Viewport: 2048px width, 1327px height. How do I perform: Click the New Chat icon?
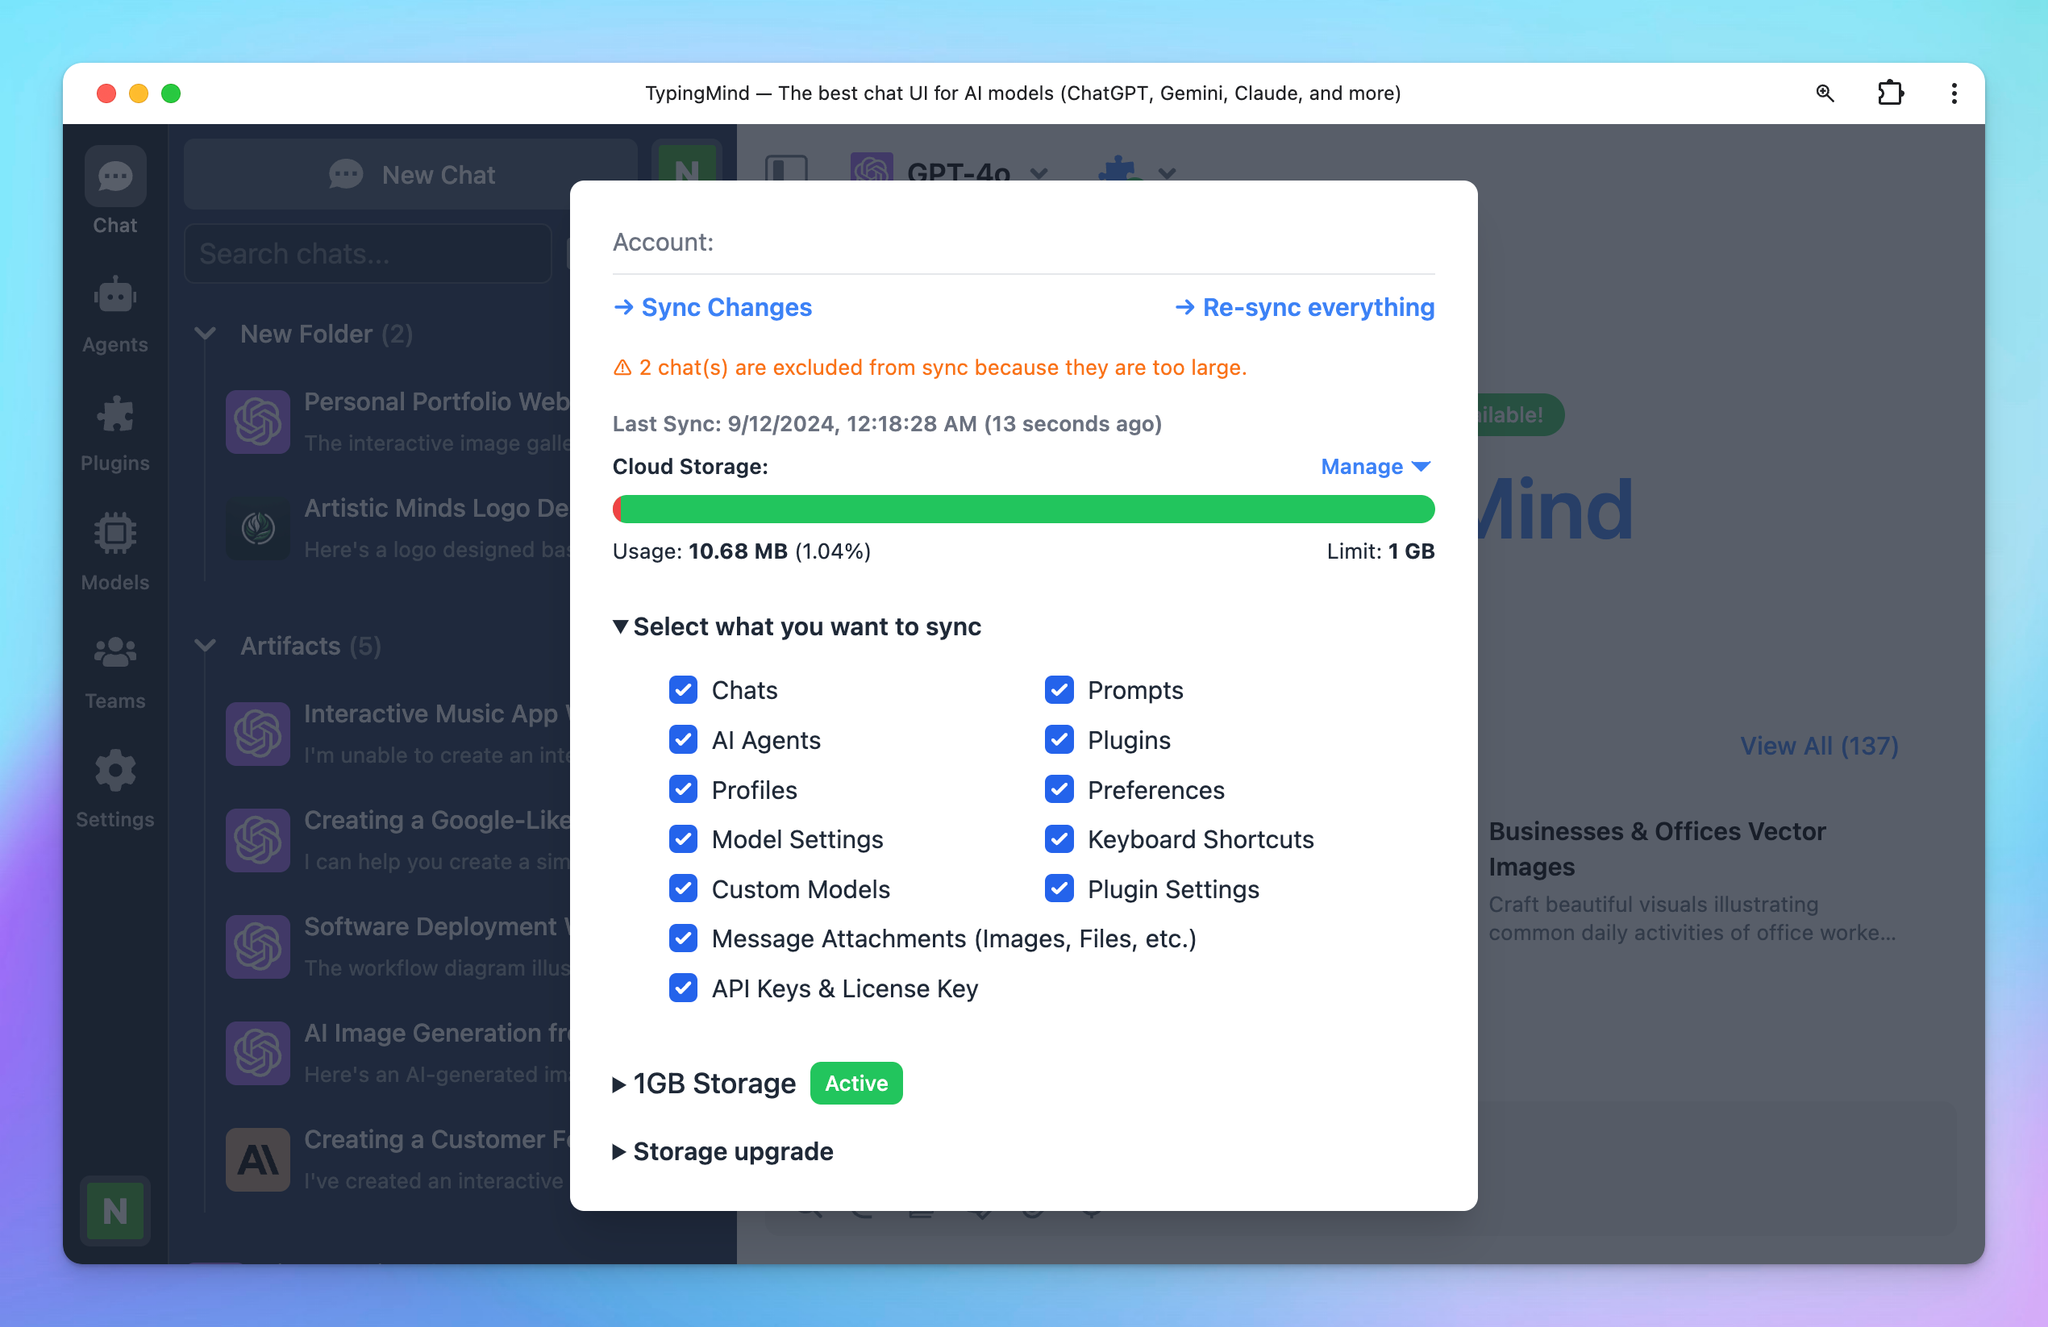(345, 175)
